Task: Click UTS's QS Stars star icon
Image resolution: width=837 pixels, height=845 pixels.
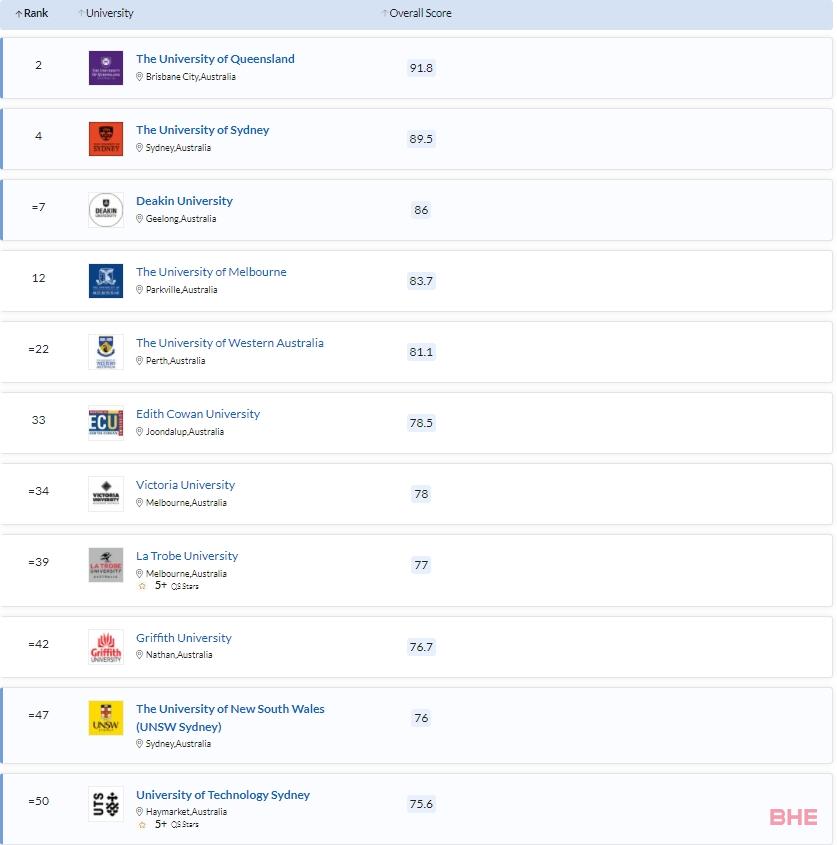Action: pyautogui.click(x=142, y=825)
